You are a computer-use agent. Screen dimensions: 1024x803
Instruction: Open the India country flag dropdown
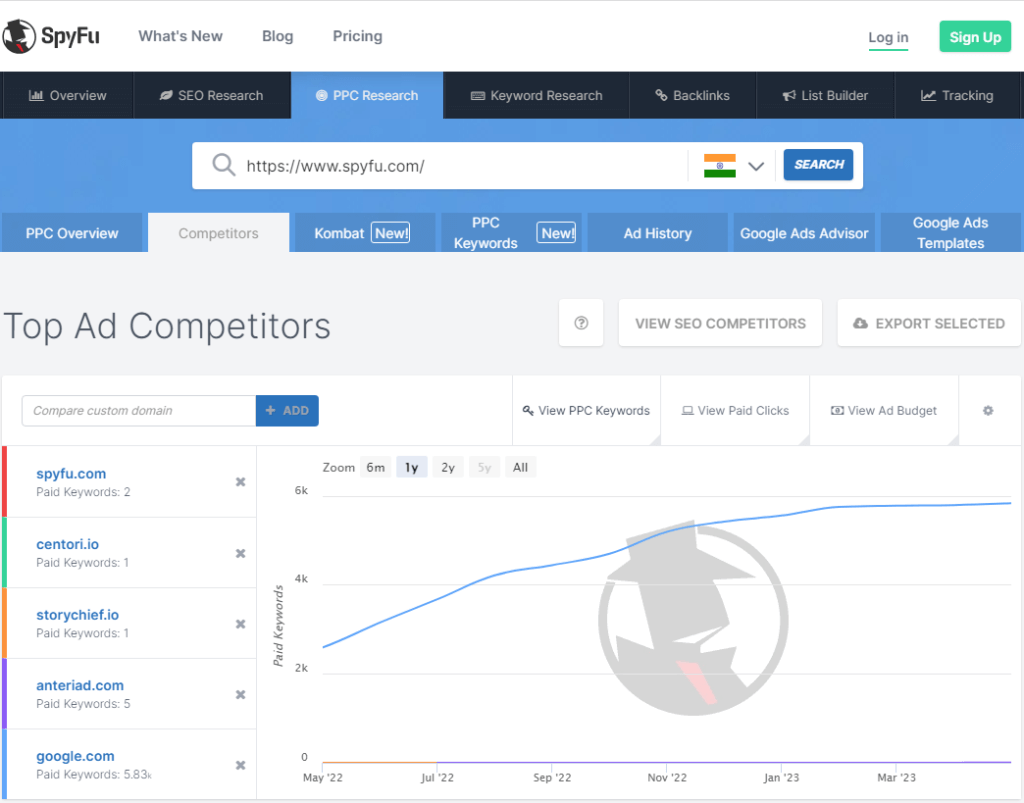click(x=733, y=165)
